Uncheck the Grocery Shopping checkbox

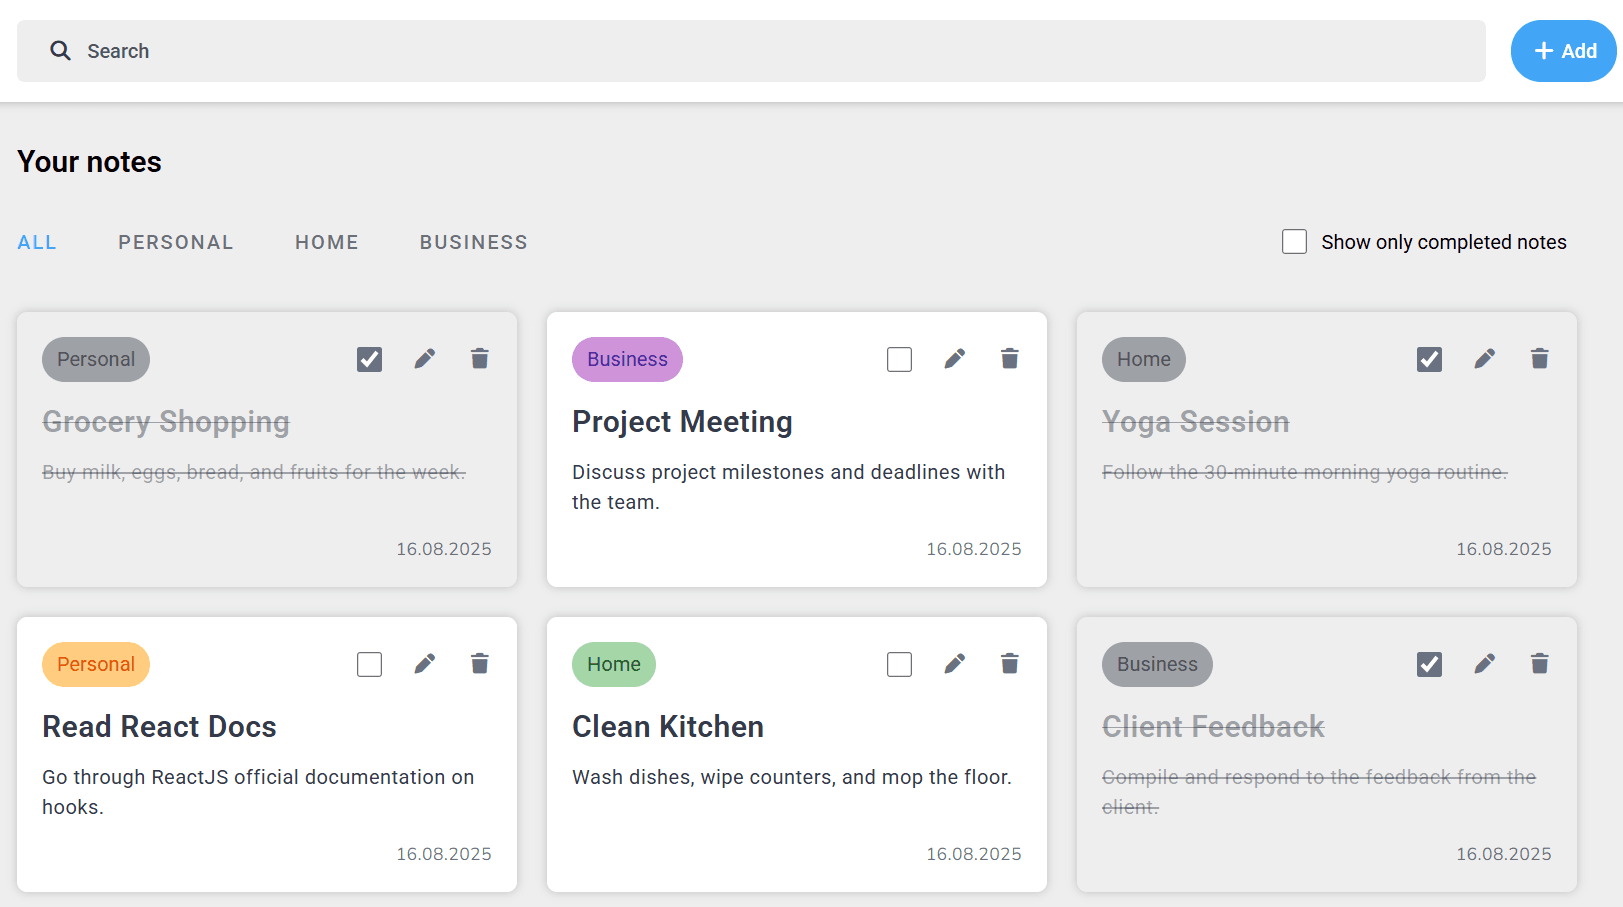point(370,359)
